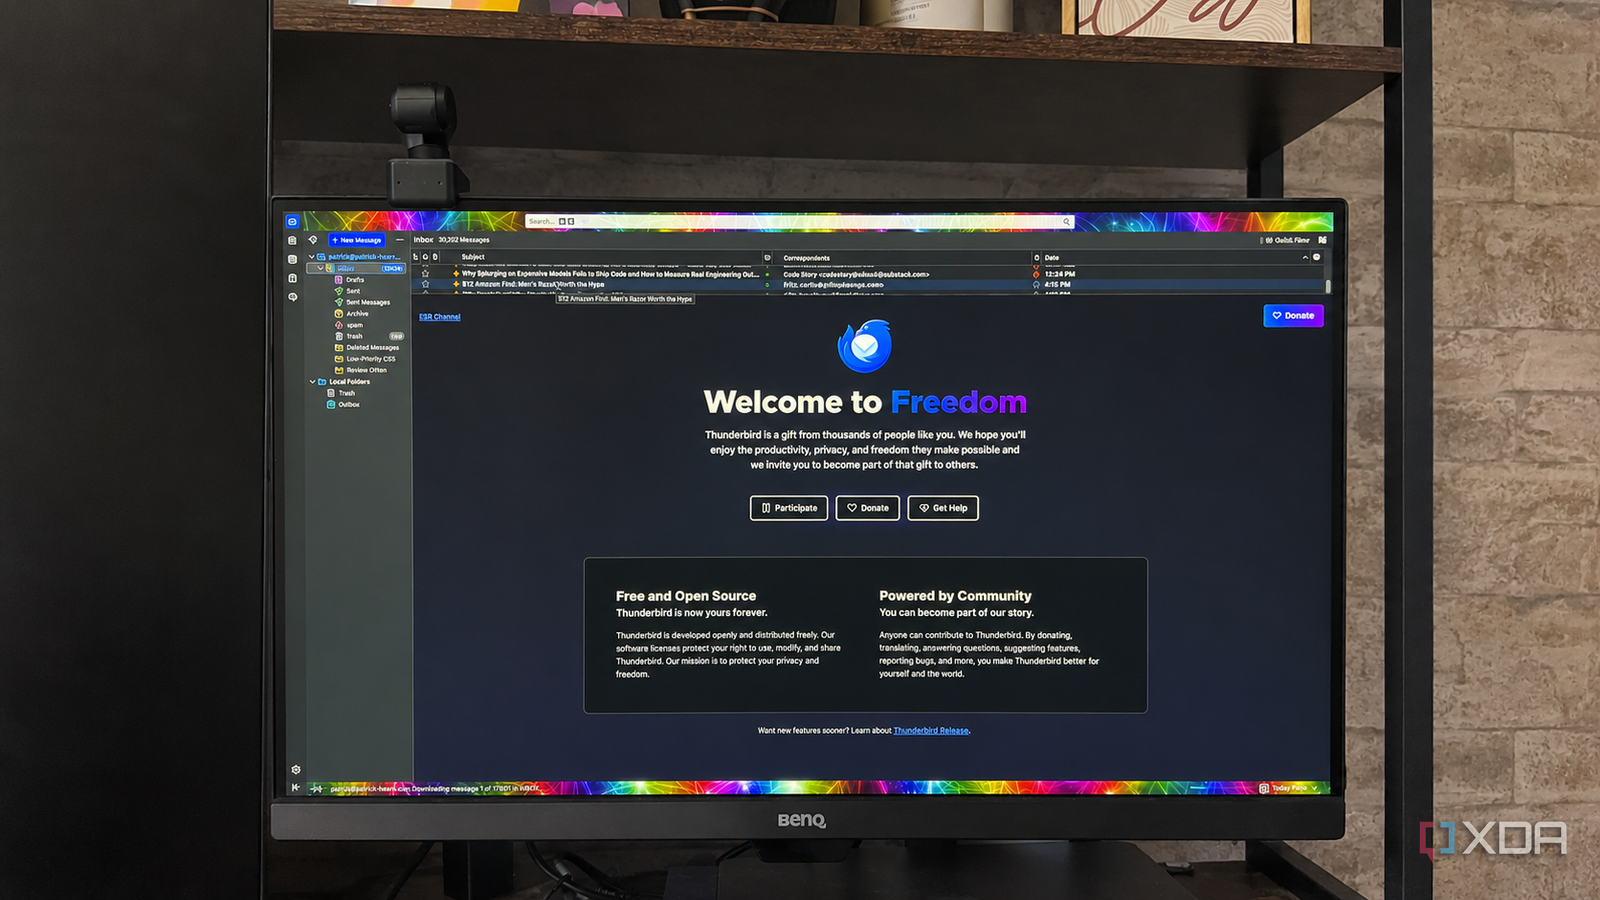Open the Archive folder
The height and width of the screenshot is (900, 1600).
pyautogui.click(x=357, y=314)
